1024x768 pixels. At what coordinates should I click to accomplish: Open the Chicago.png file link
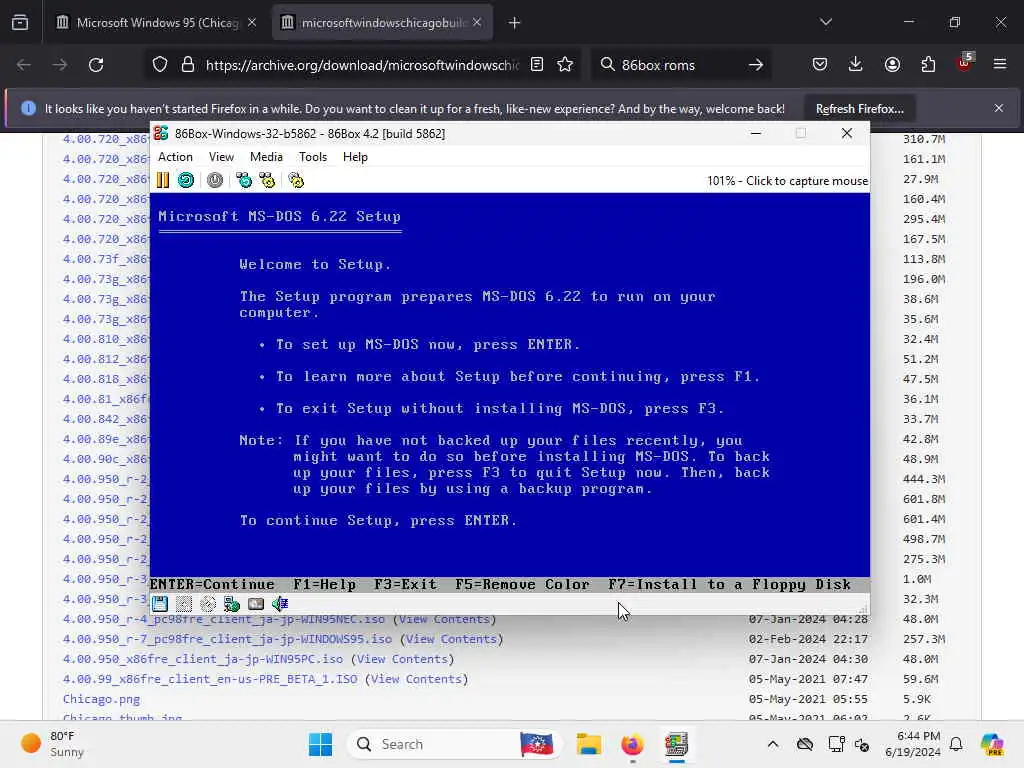(x=101, y=699)
